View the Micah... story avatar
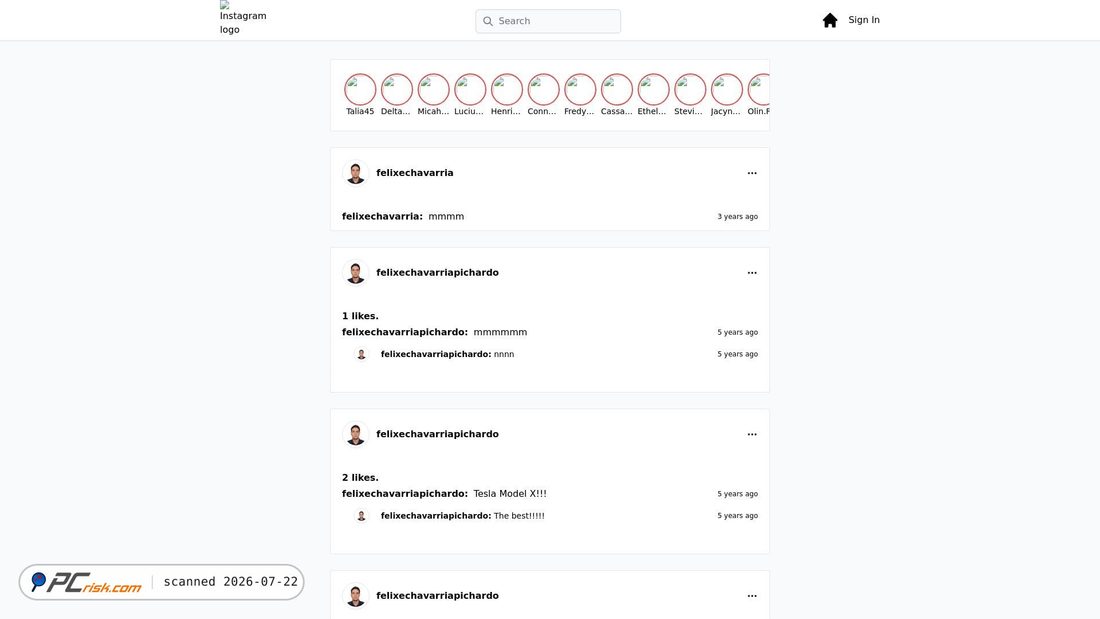The height and width of the screenshot is (619, 1100). click(434, 90)
